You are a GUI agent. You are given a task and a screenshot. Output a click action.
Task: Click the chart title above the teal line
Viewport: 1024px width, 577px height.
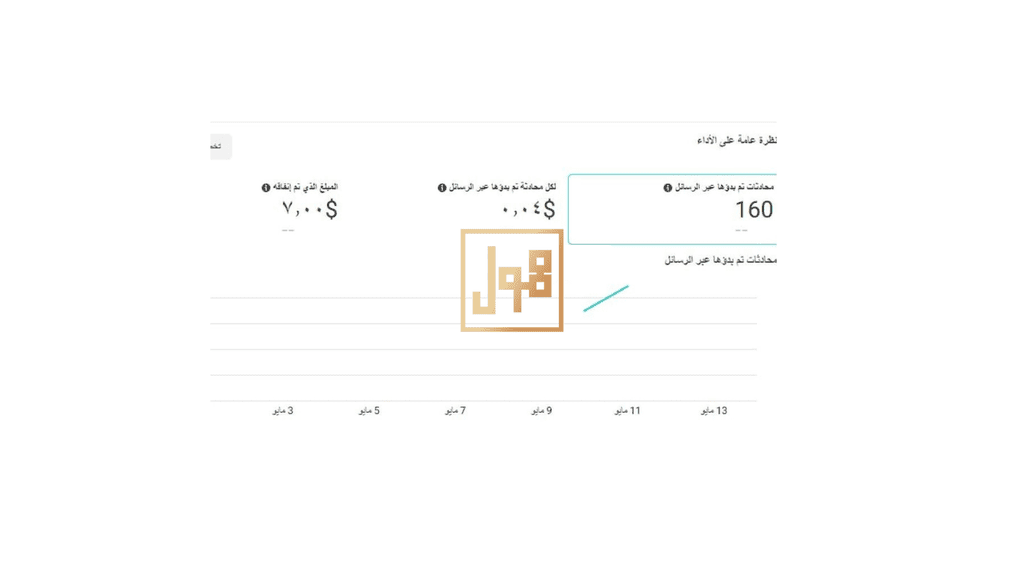tap(720, 260)
